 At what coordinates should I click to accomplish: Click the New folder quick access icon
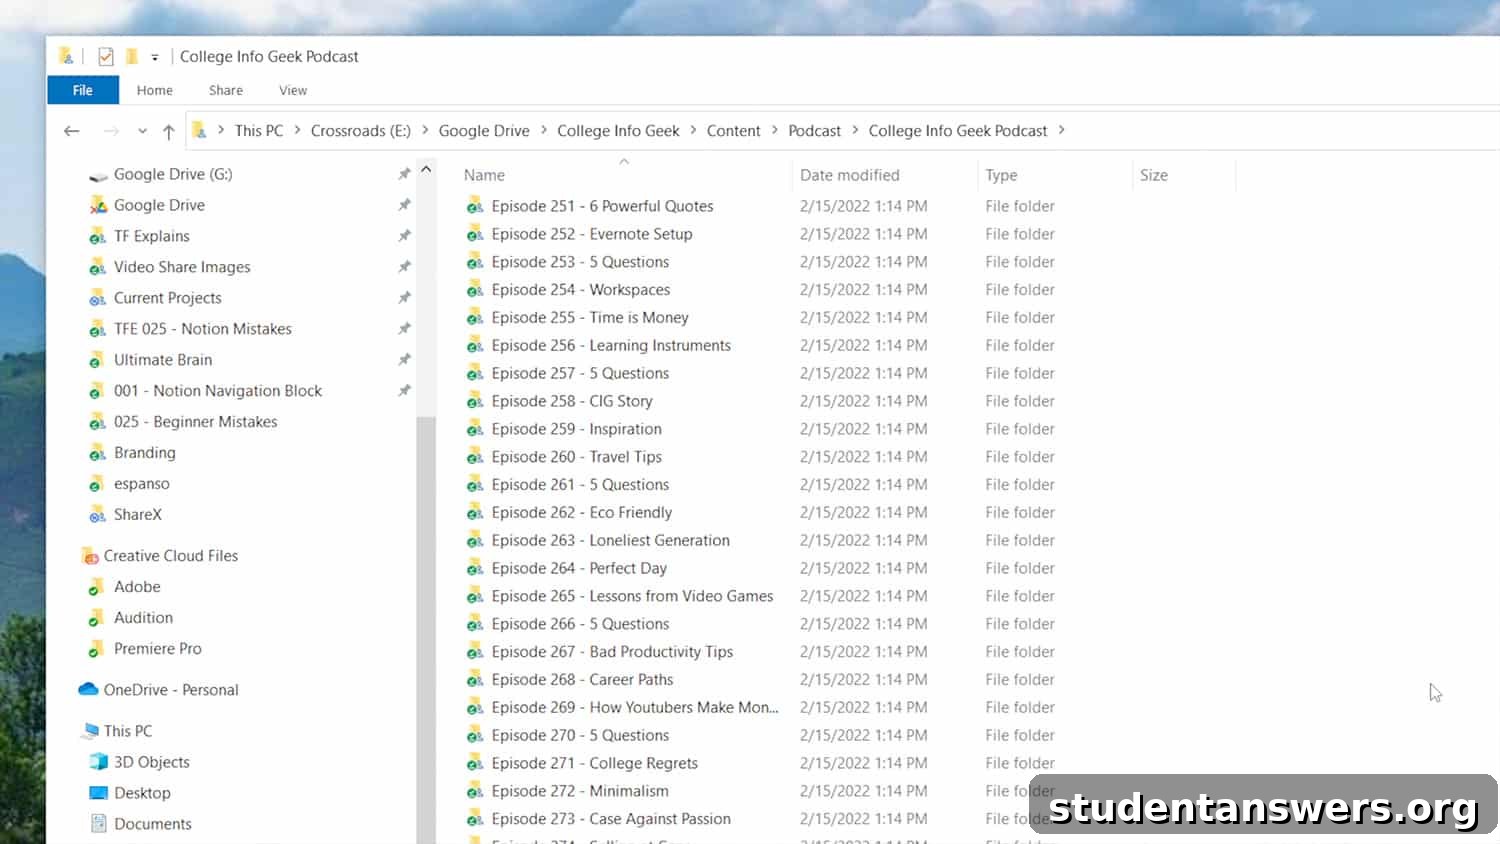point(131,56)
